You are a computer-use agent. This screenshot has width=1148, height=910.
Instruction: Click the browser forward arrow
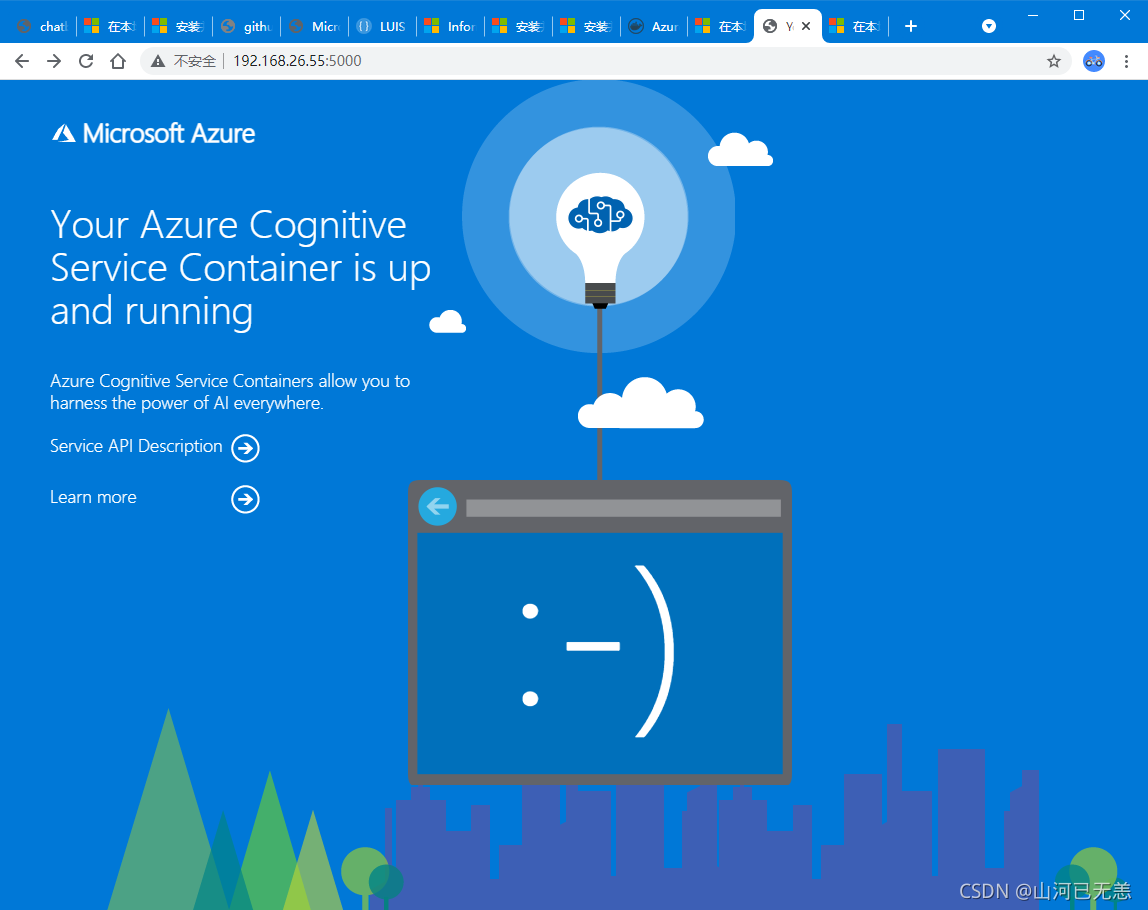[54, 61]
